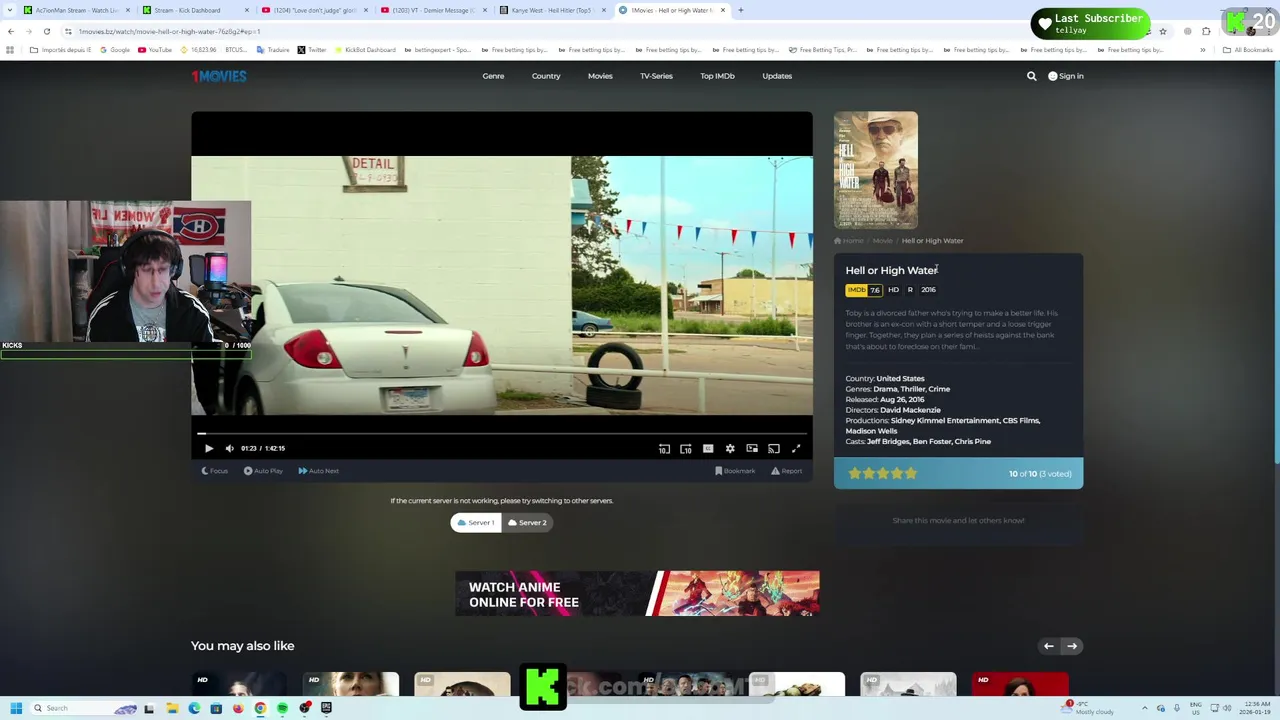Toggle the Auto Next option
Screen dimensions: 1280x720
318,471
